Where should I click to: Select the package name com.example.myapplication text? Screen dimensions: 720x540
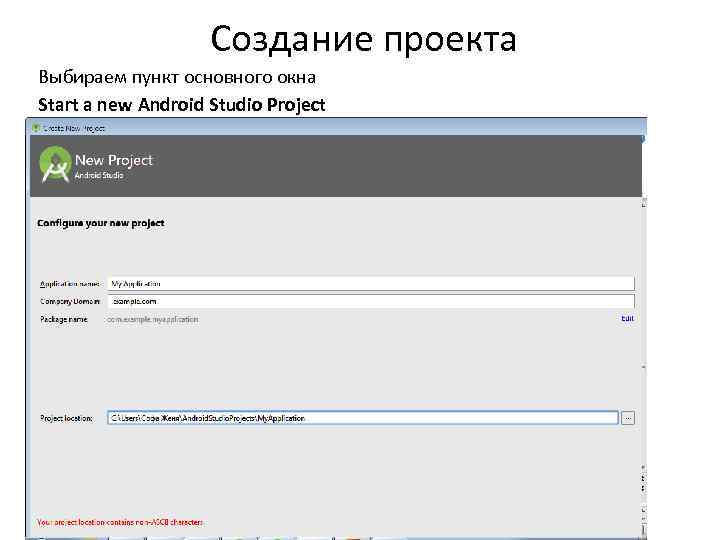point(152,319)
